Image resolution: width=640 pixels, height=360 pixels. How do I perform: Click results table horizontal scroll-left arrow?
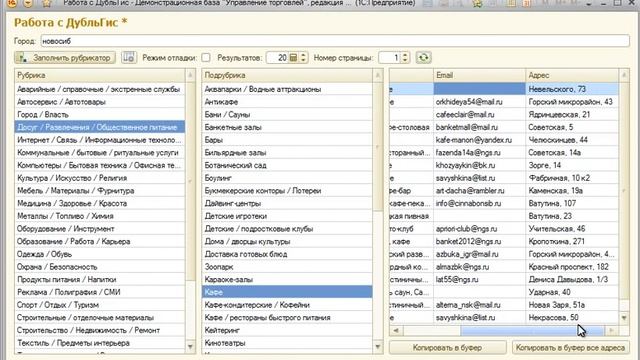[396, 330]
